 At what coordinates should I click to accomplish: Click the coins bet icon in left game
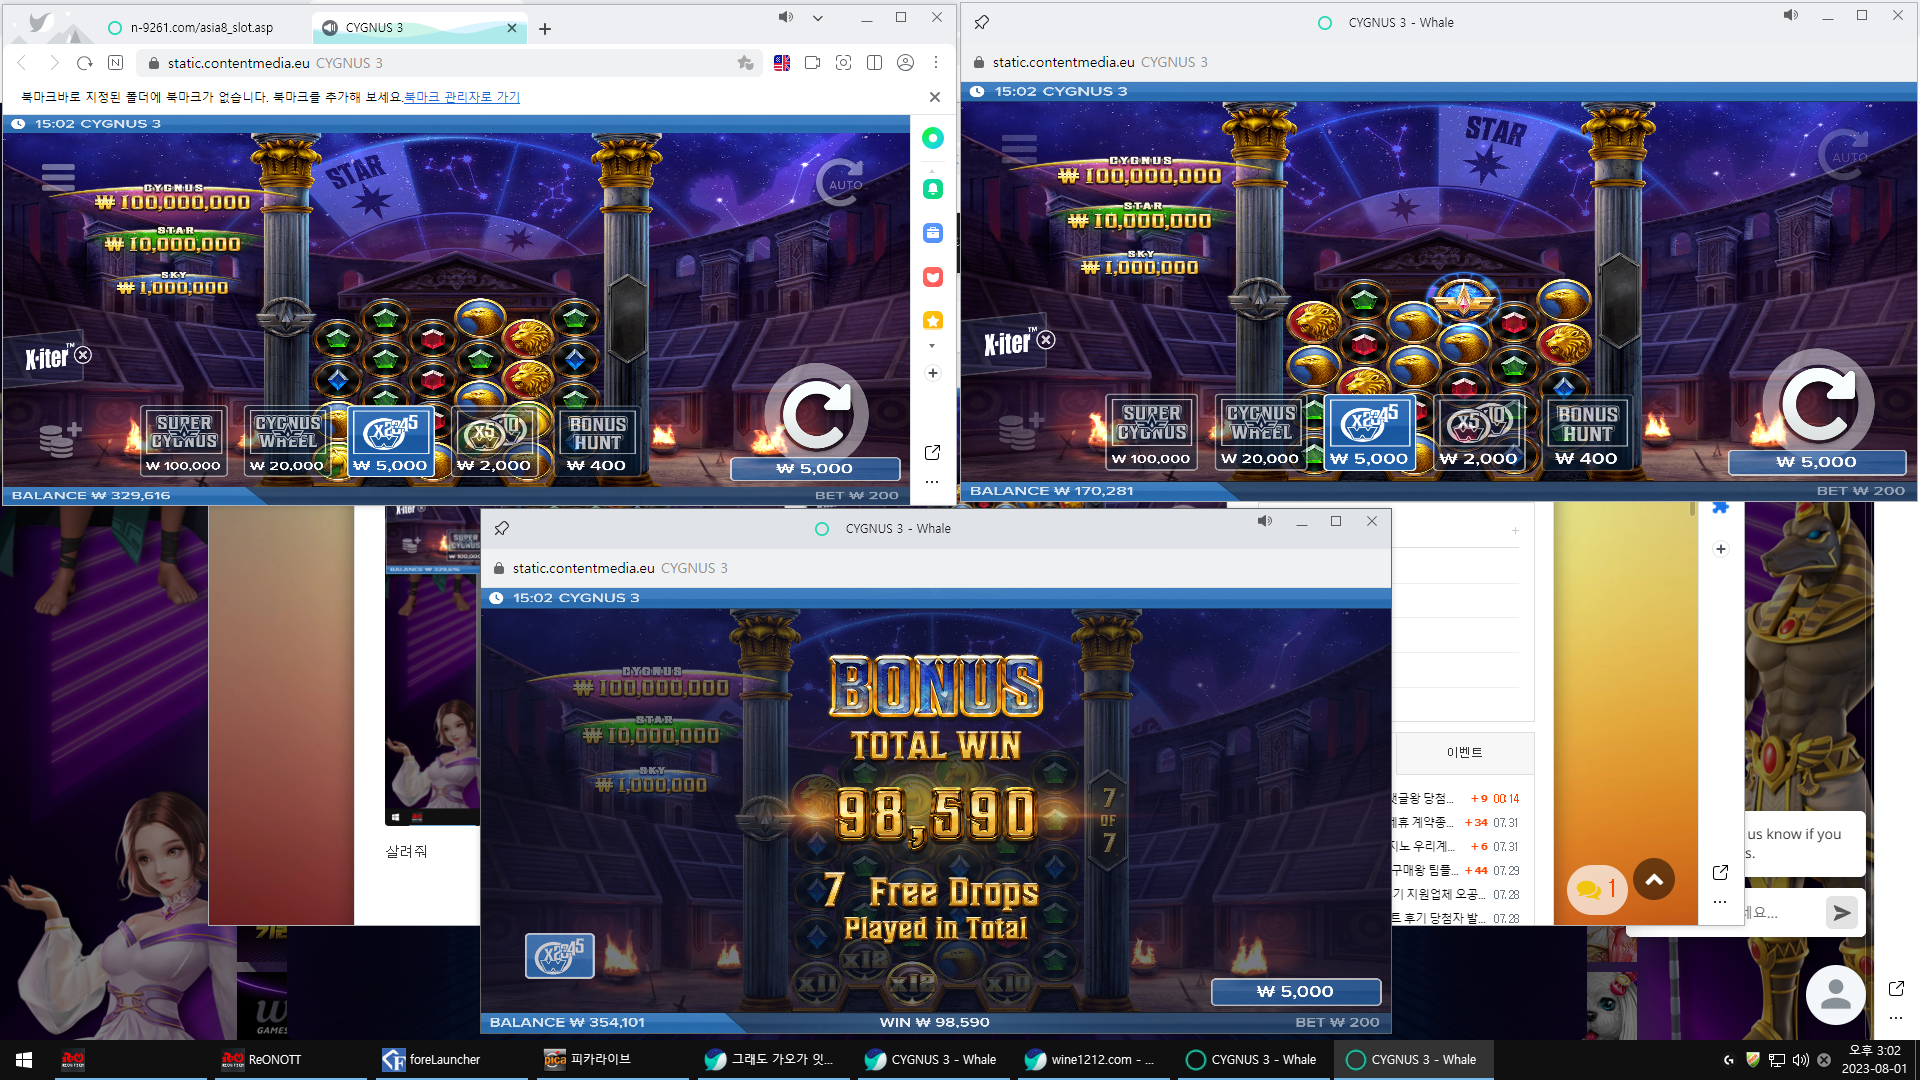pos(59,439)
